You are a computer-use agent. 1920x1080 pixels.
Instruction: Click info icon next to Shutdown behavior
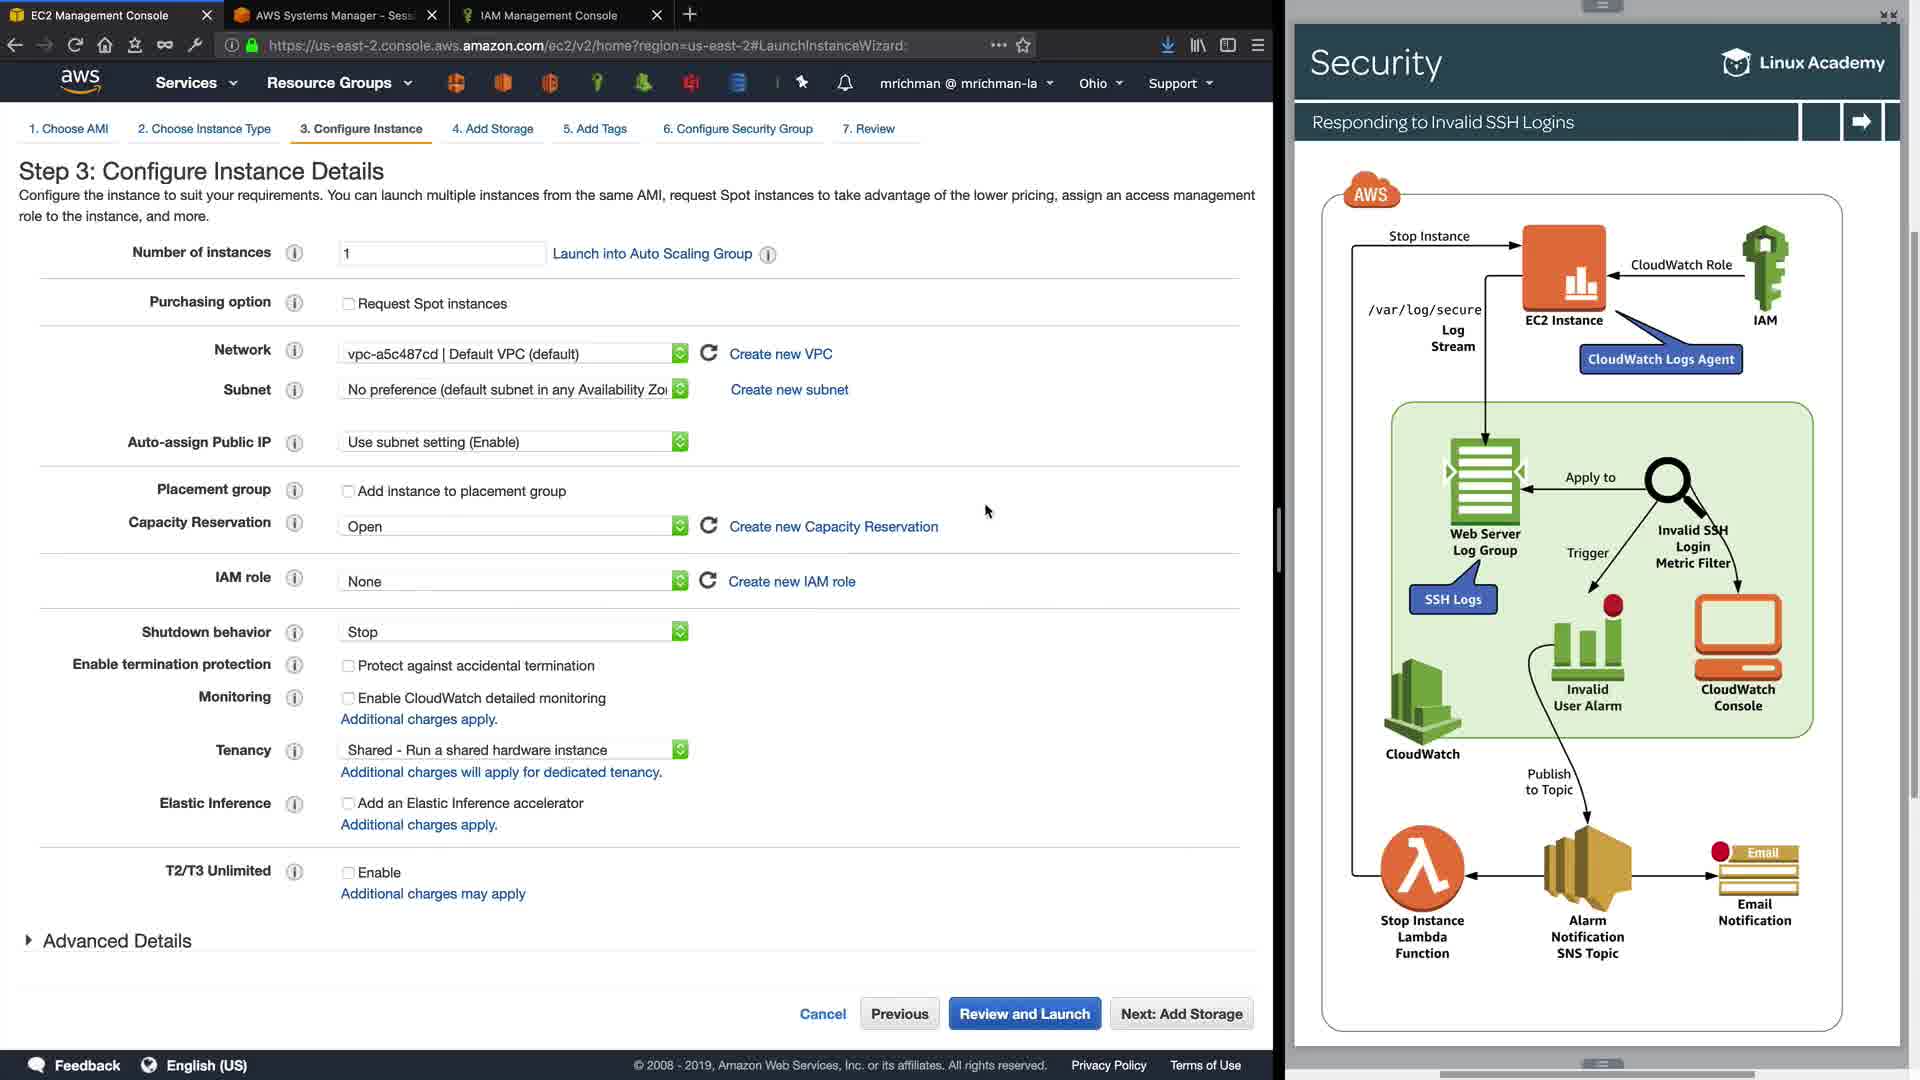tap(294, 632)
